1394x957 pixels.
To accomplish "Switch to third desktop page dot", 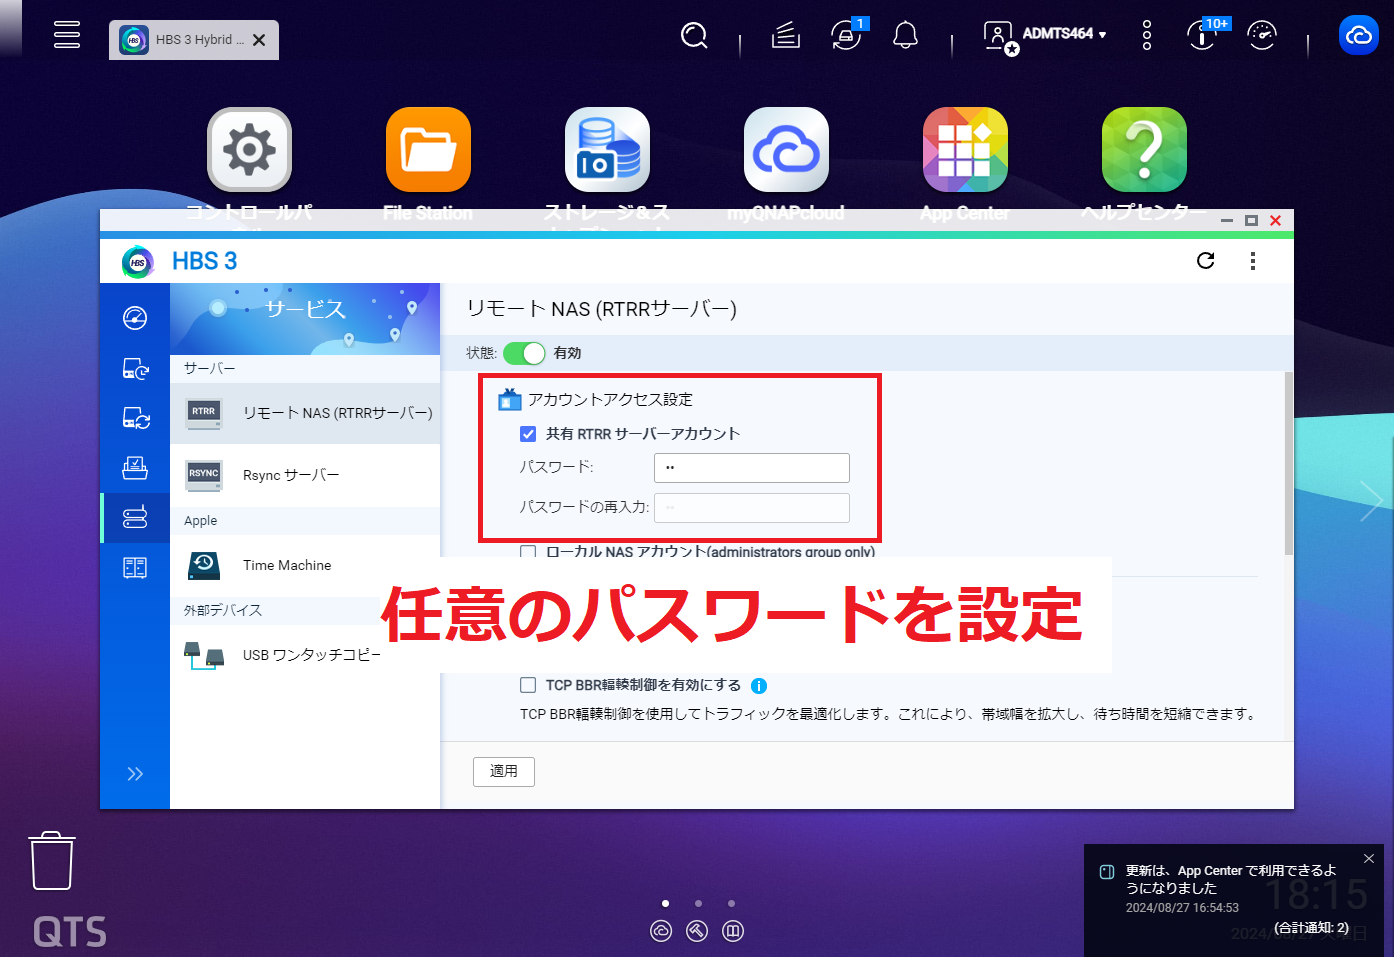I will coord(731,903).
